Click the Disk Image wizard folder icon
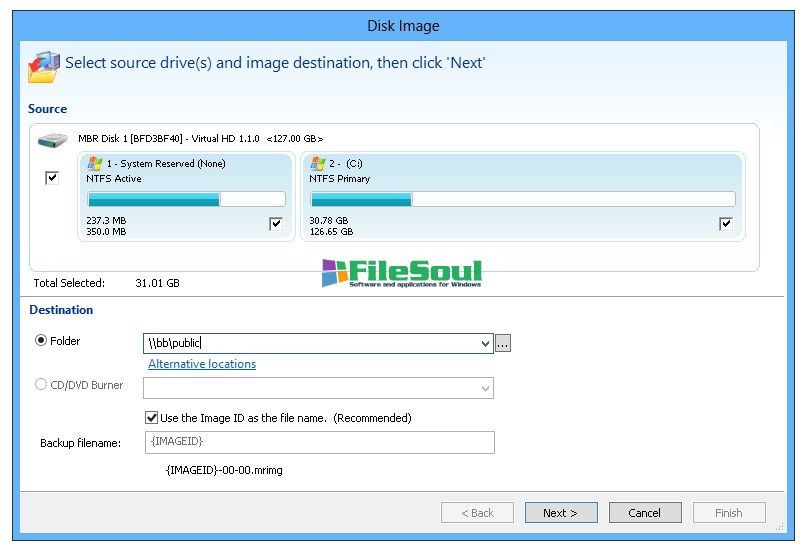Screen dimensions: 806x548 [43, 65]
